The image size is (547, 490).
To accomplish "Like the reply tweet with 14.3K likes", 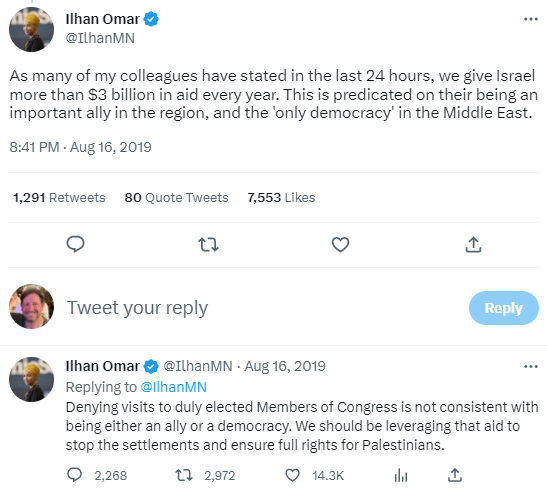I will [x=292, y=475].
